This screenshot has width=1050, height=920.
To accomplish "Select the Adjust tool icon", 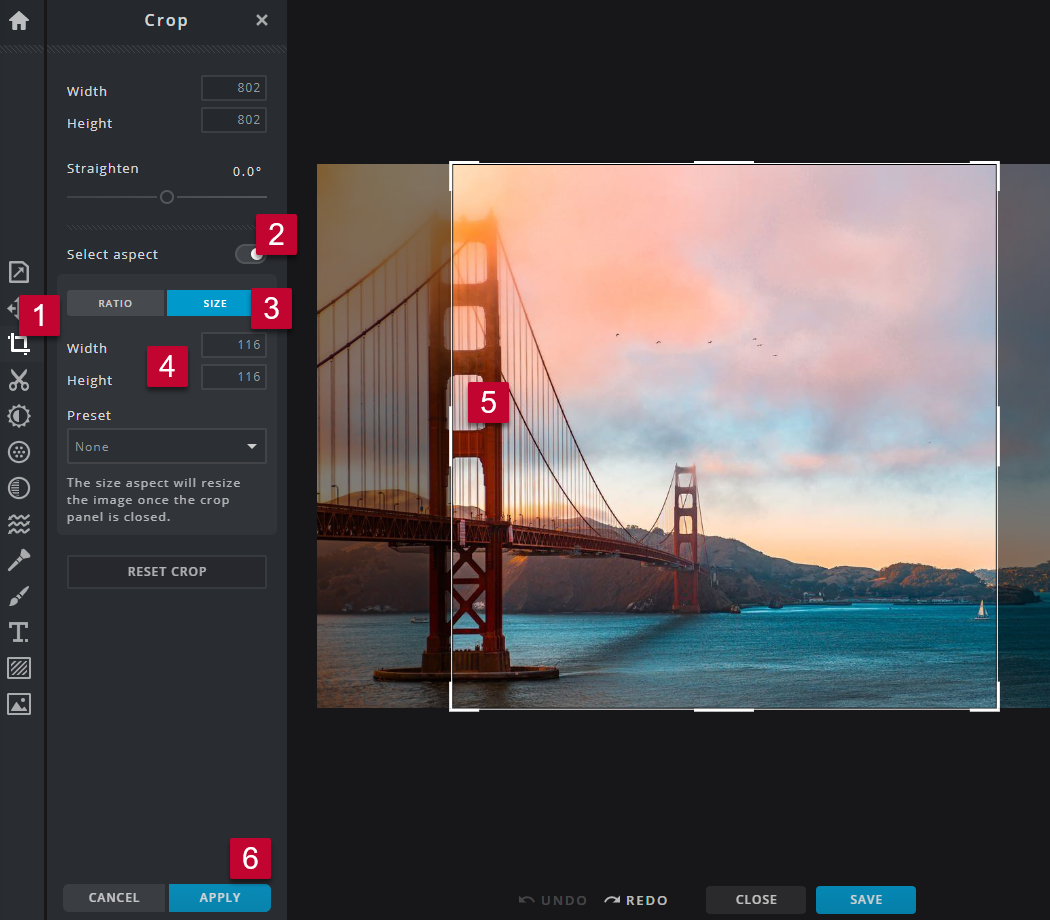I will pos(20,416).
